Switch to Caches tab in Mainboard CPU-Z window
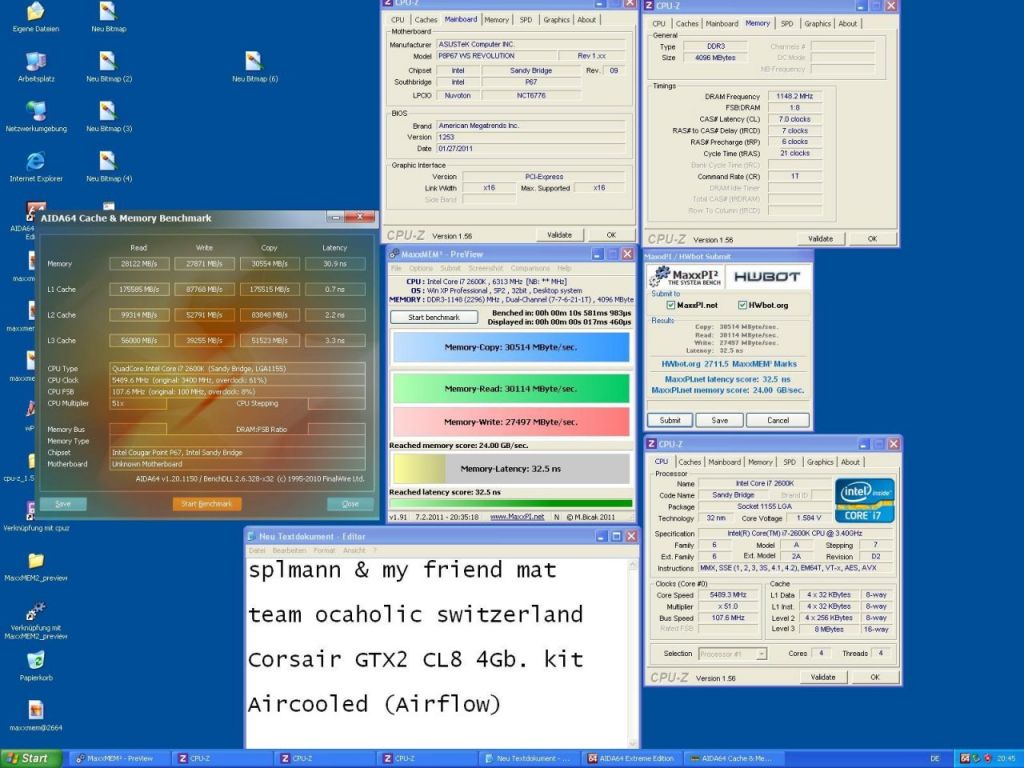 point(425,20)
